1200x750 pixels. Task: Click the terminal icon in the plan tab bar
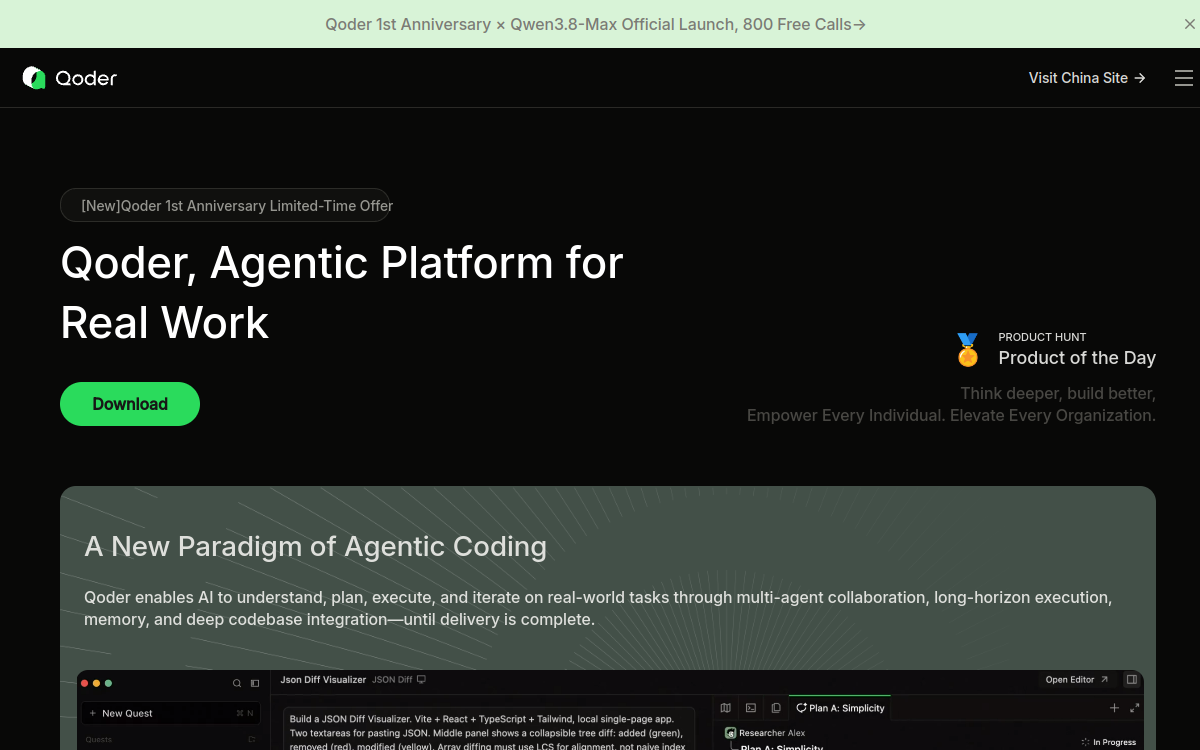[751, 708]
